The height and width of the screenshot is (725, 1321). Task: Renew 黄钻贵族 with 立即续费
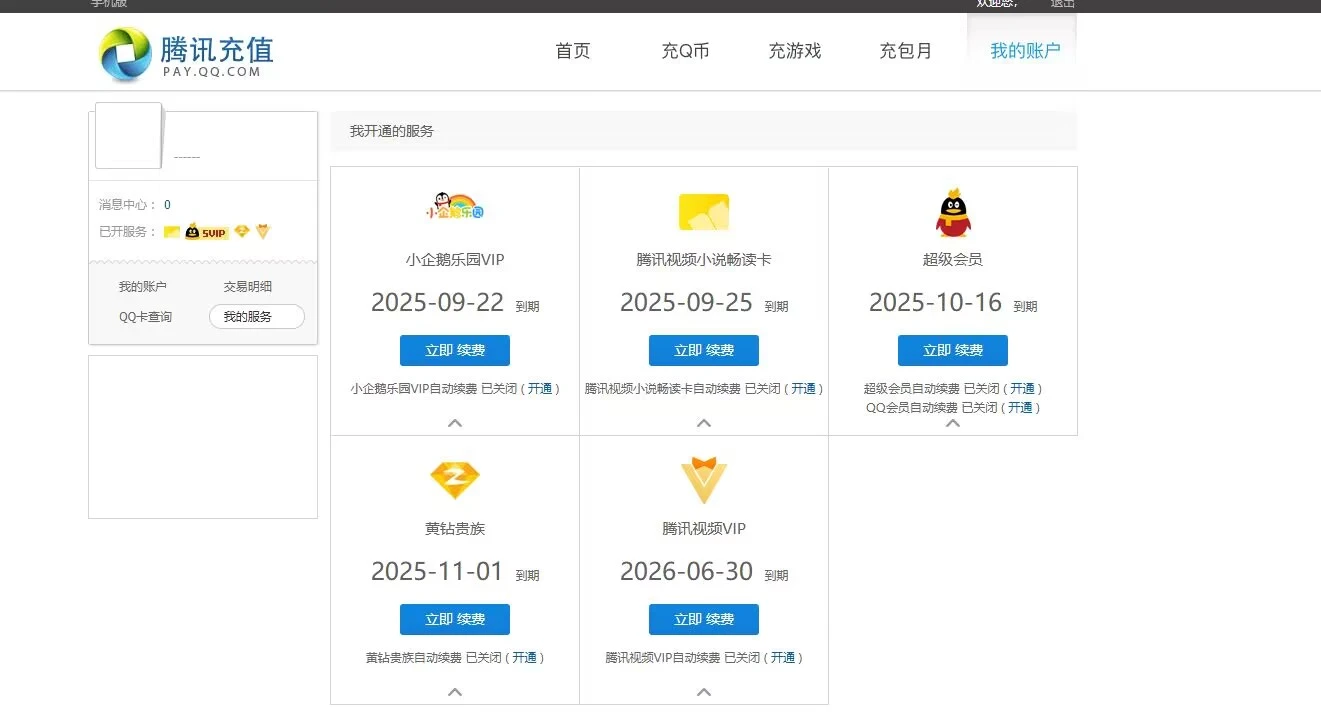[455, 620]
